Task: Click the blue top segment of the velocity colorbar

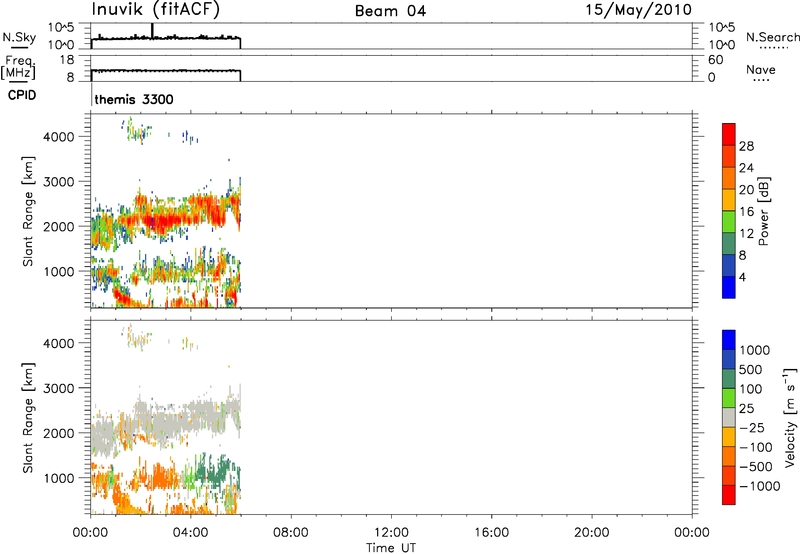Action: (729, 340)
